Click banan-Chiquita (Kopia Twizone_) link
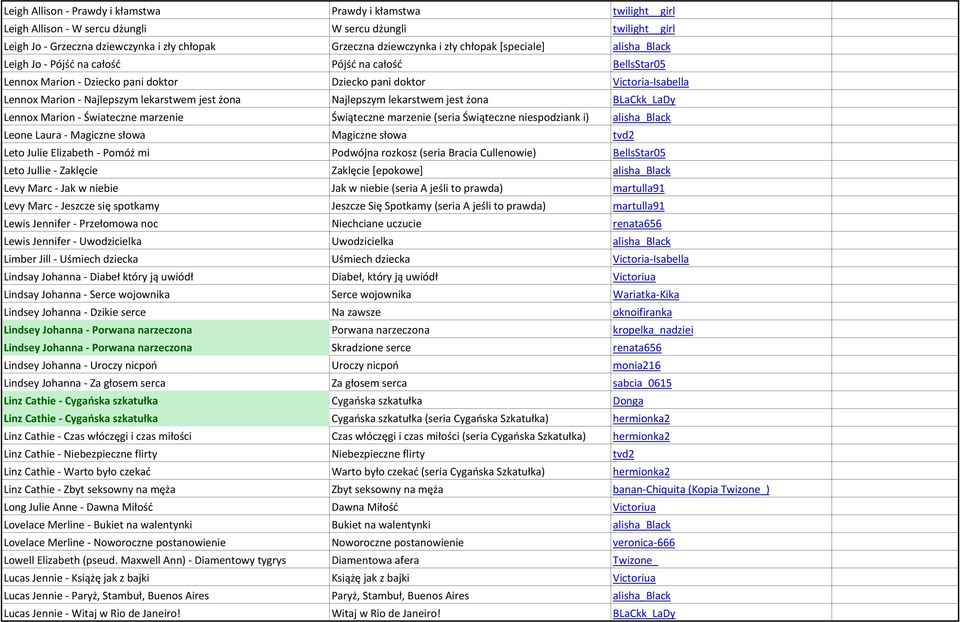This screenshot has width=960, height=622. (691, 490)
